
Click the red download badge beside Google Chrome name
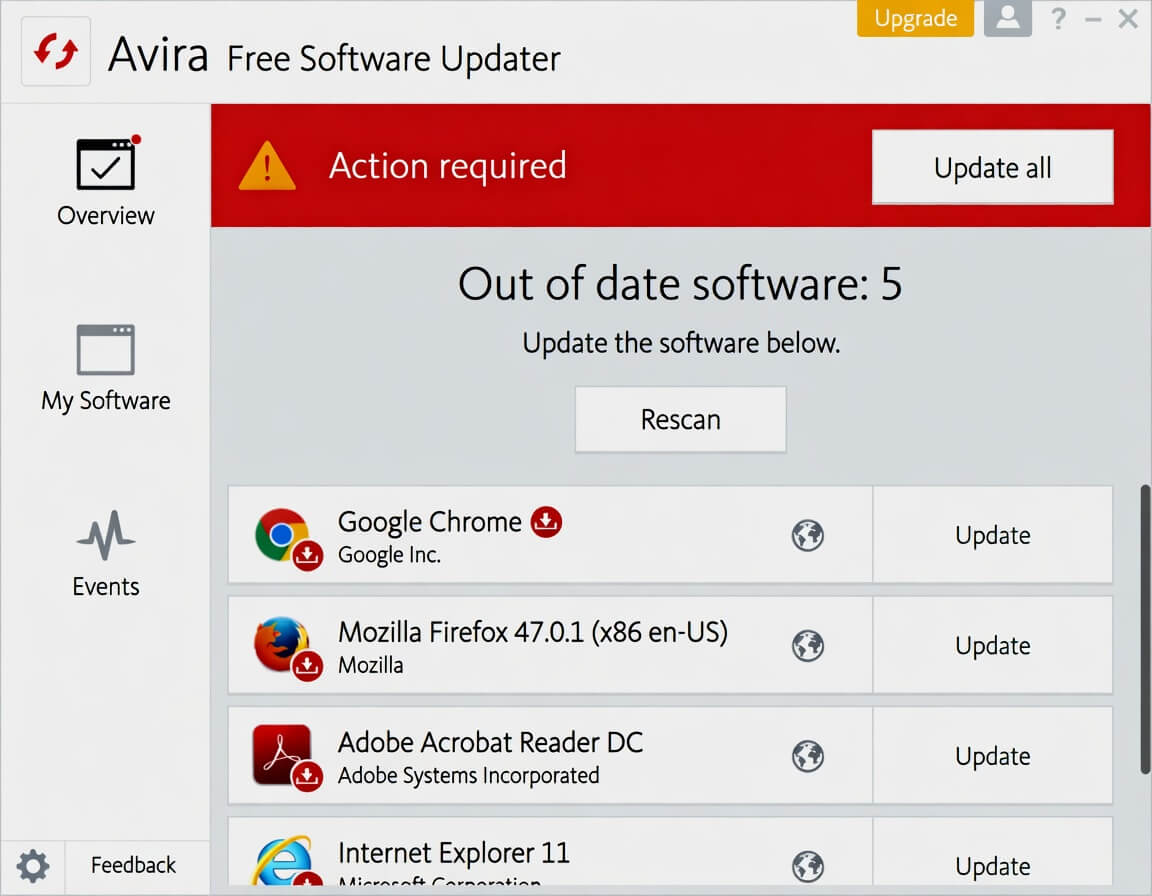(x=546, y=521)
